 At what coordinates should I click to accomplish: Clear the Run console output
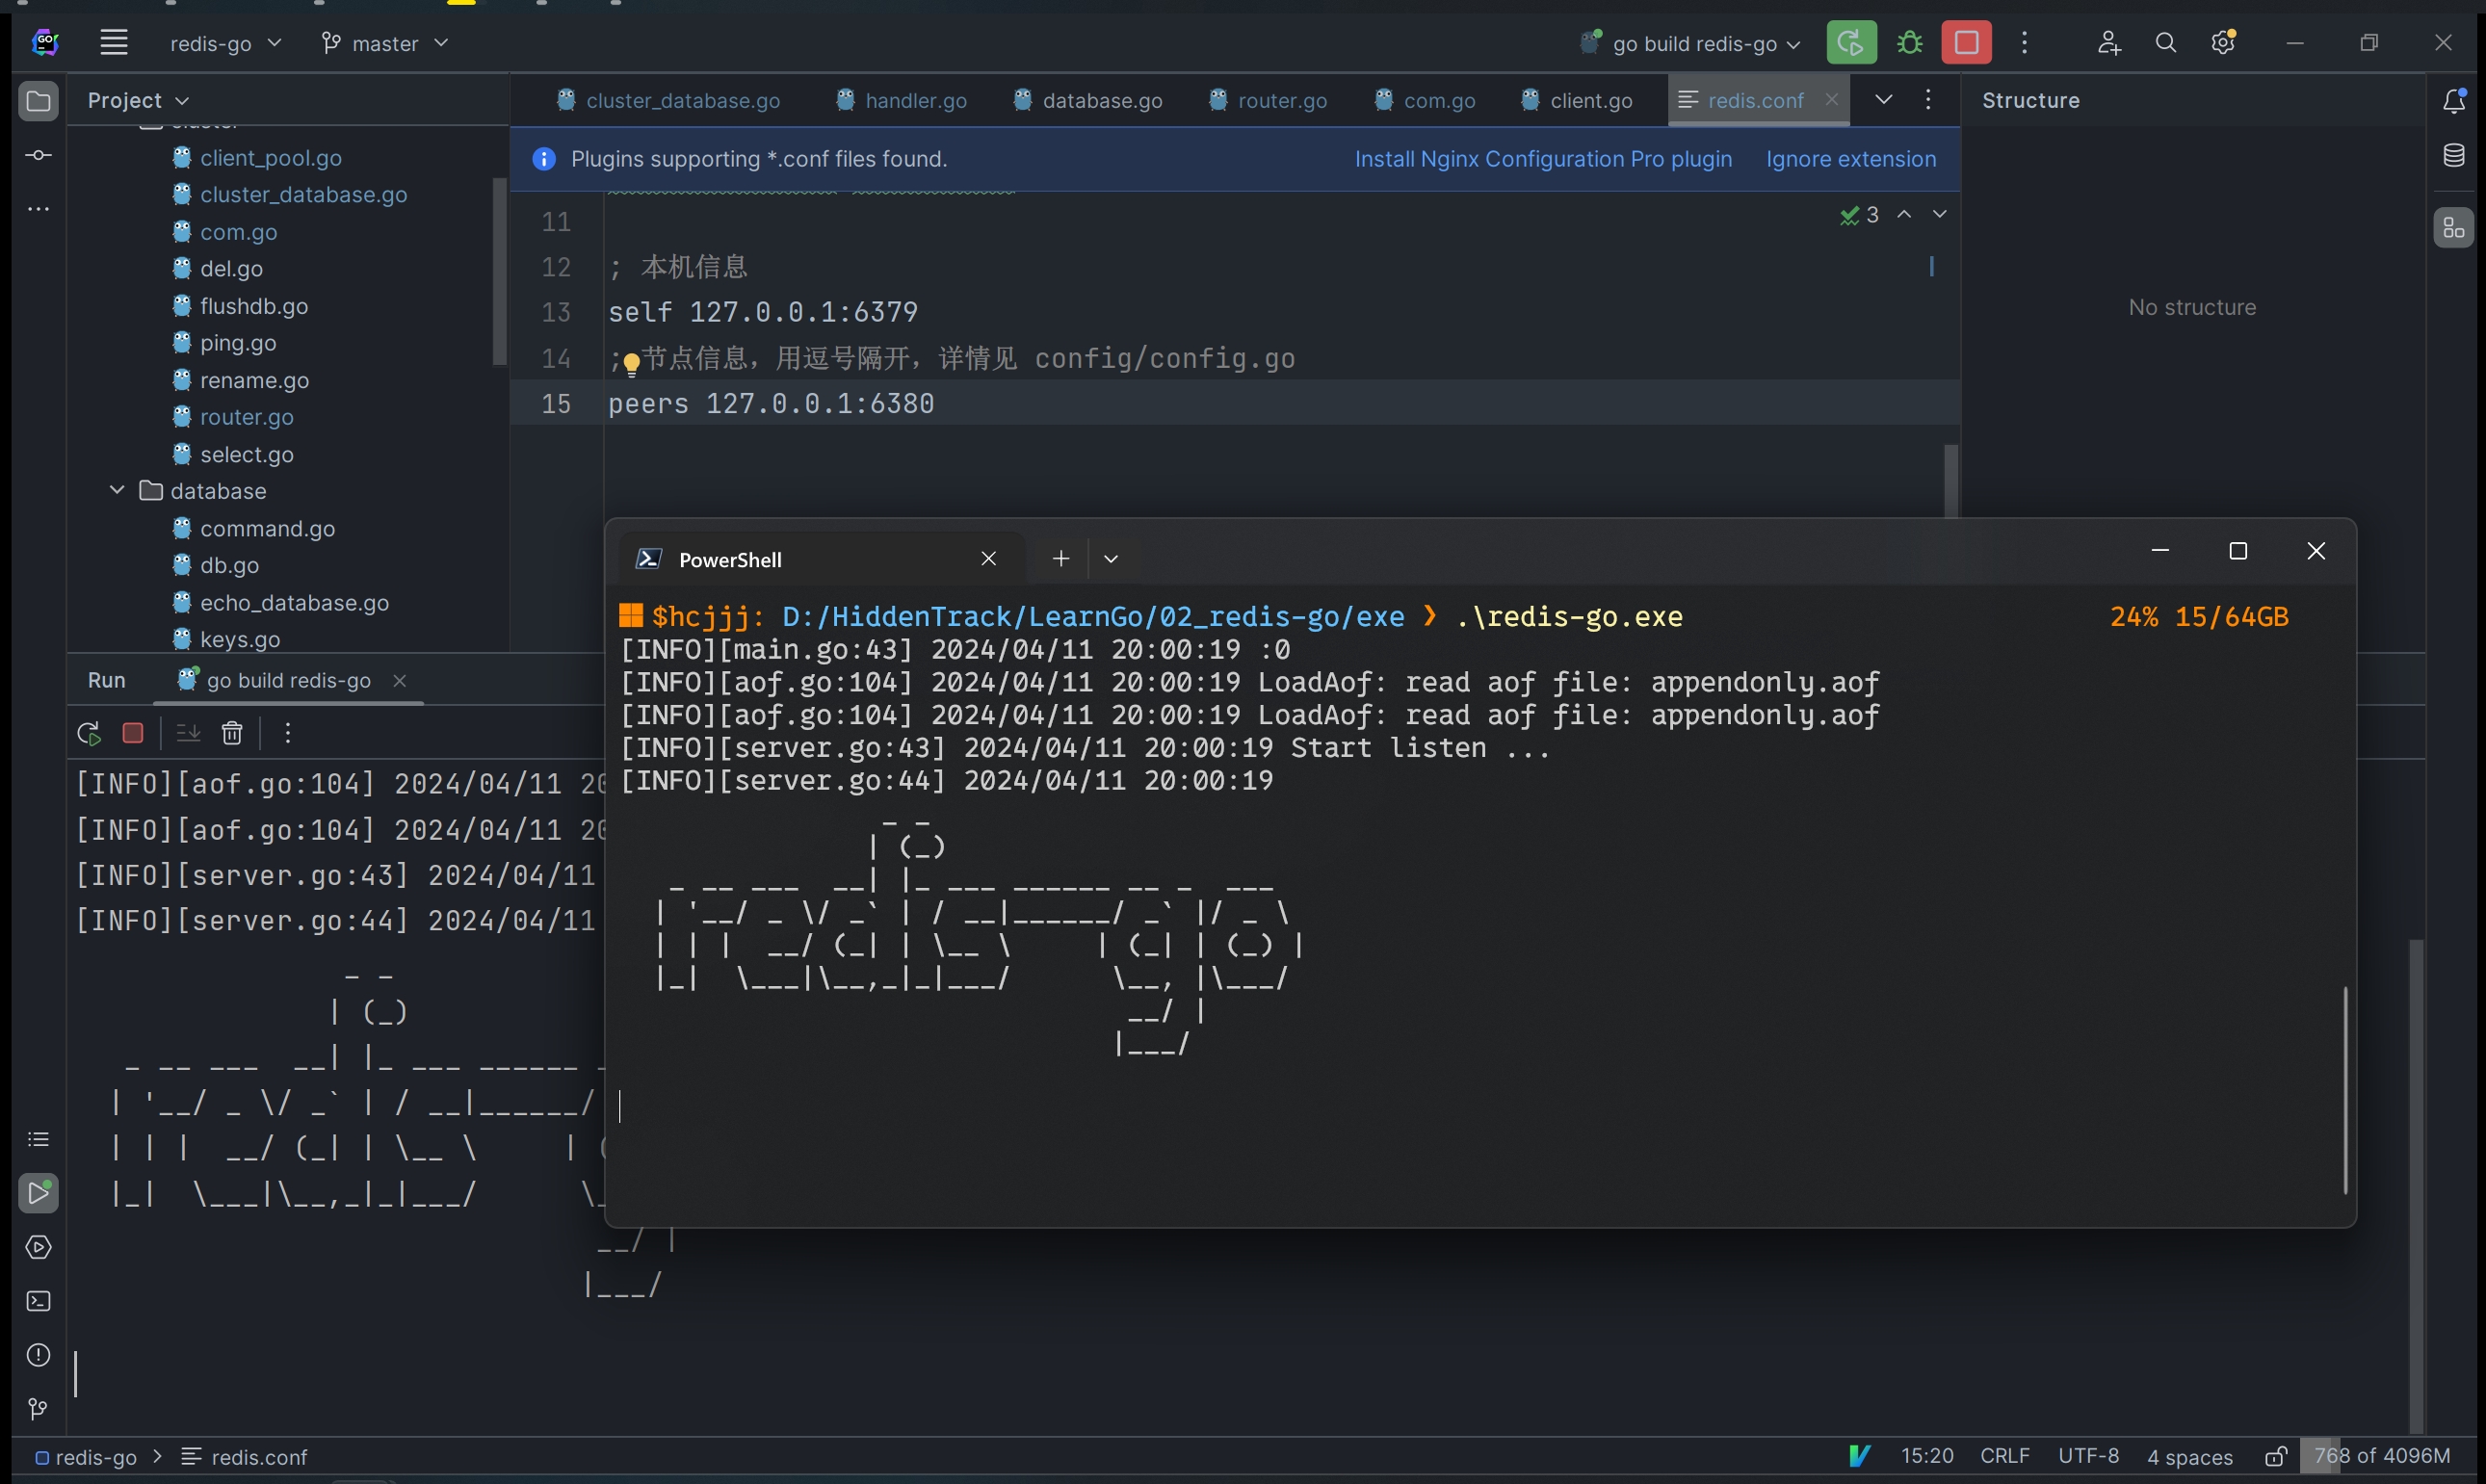coord(232,733)
